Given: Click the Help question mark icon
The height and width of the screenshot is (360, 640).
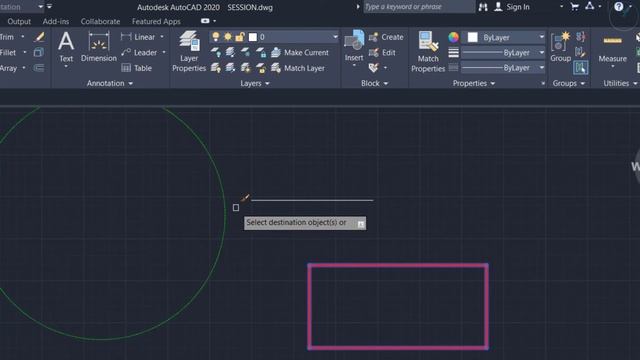Looking at the screenshot, I should (618, 7).
